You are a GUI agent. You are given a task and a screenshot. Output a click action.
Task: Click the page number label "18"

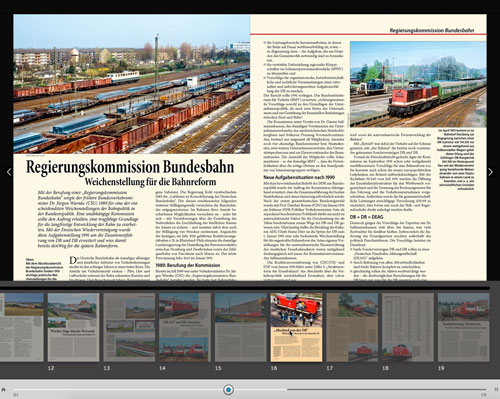coord(385,368)
